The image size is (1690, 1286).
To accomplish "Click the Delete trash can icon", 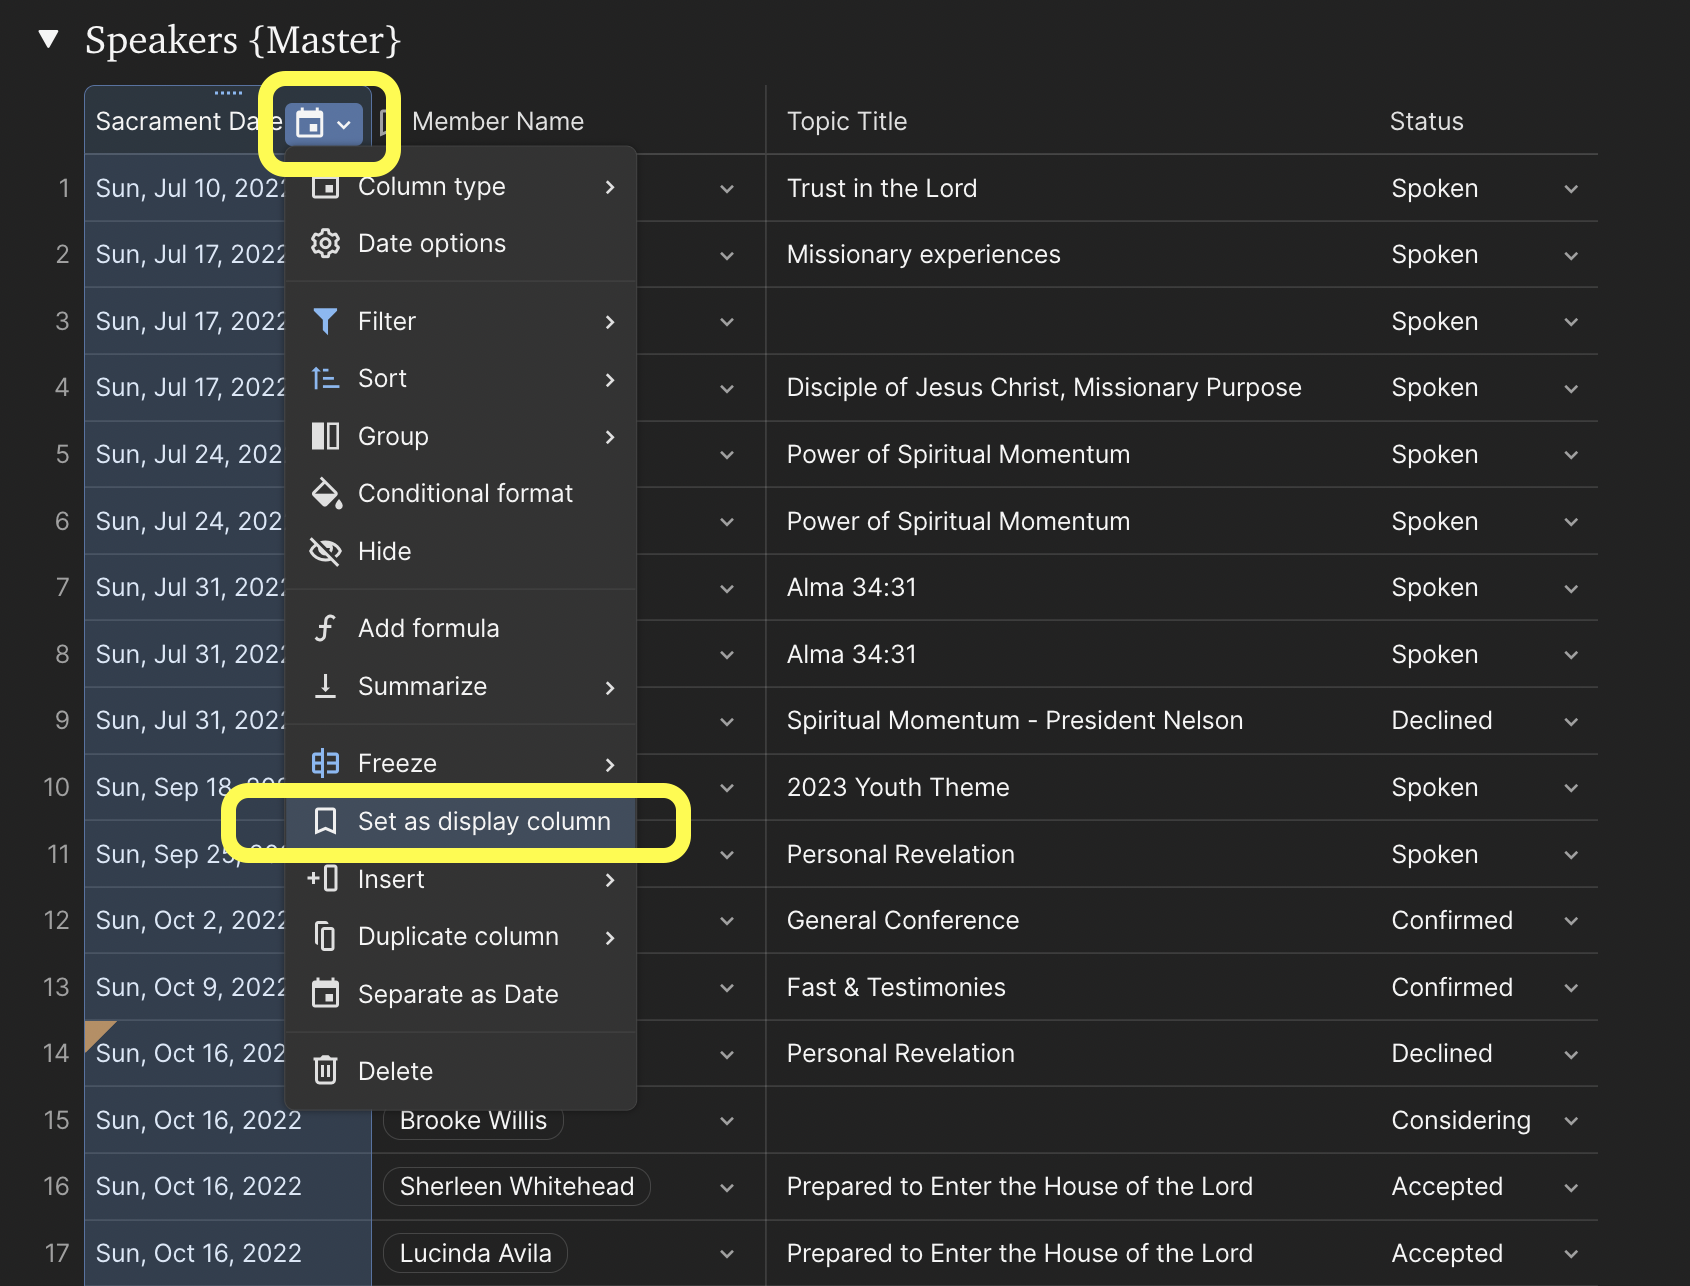I will tap(325, 1071).
